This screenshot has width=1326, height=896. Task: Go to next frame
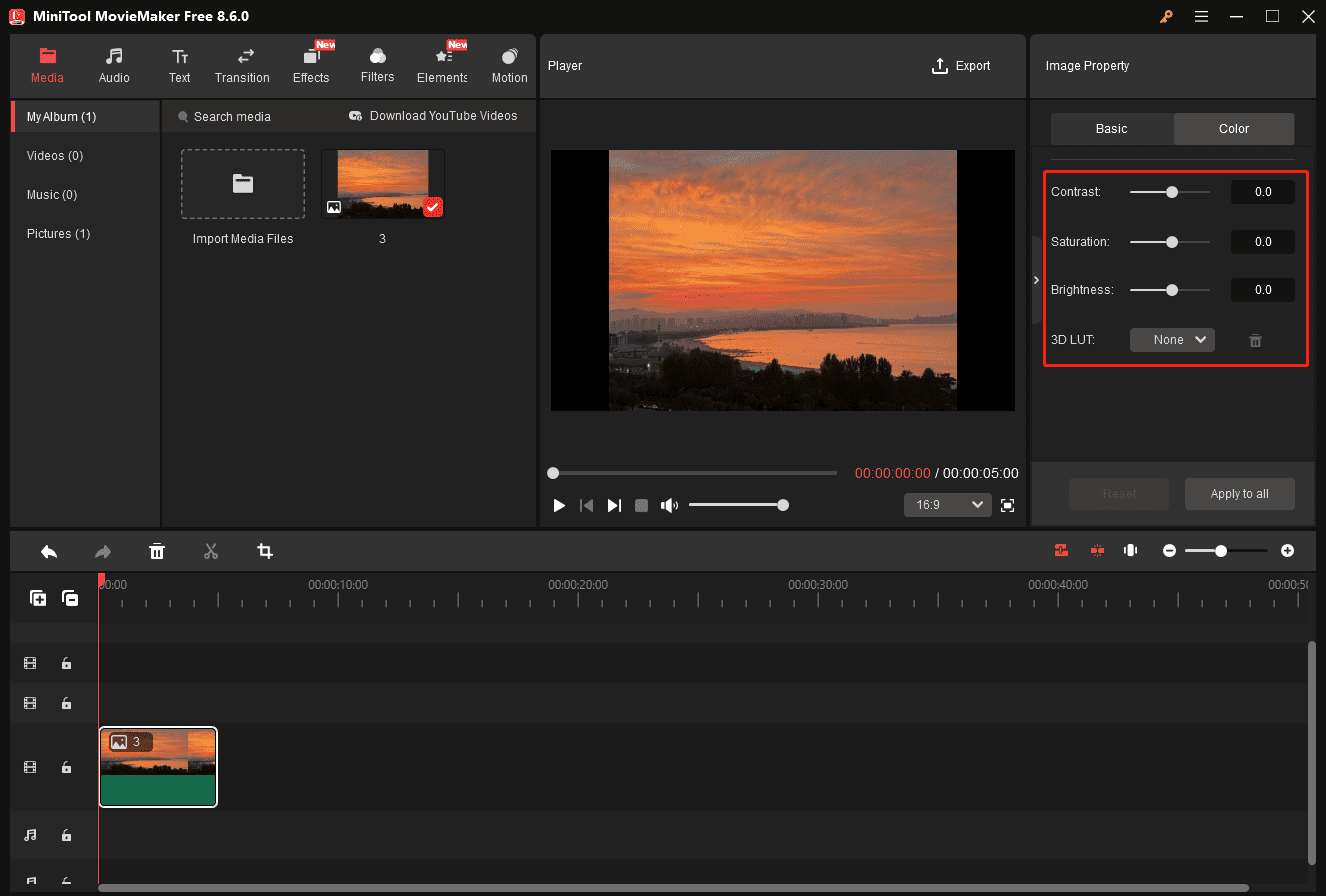614,506
